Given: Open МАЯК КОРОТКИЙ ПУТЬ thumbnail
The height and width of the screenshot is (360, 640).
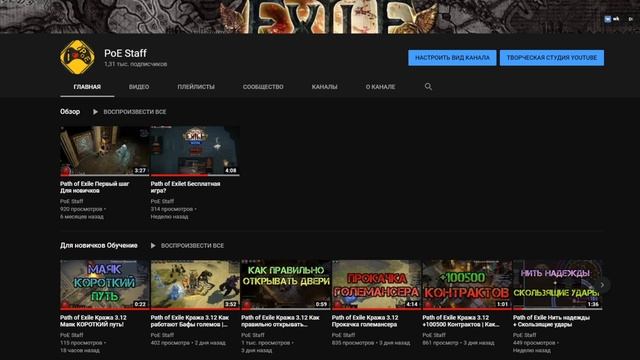Looking at the screenshot, I should 104,284.
